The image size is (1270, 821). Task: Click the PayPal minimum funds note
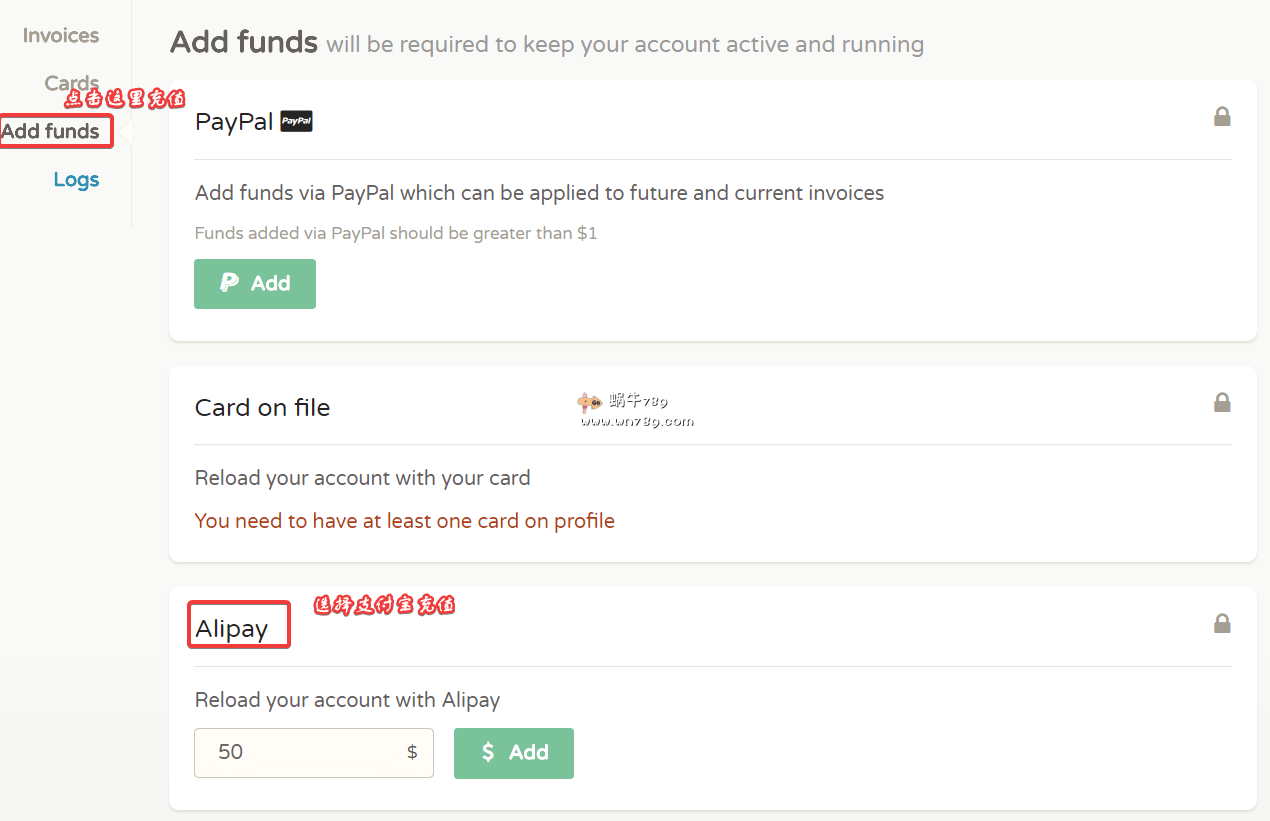[x=395, y=234]
